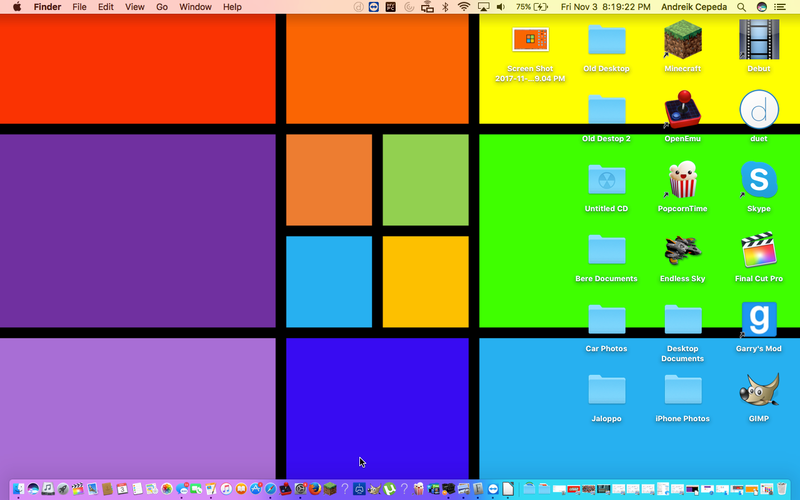Select the GIMP desktop icon
The width and height of the screenshot is (800, 500).
[x=759, y=389]
